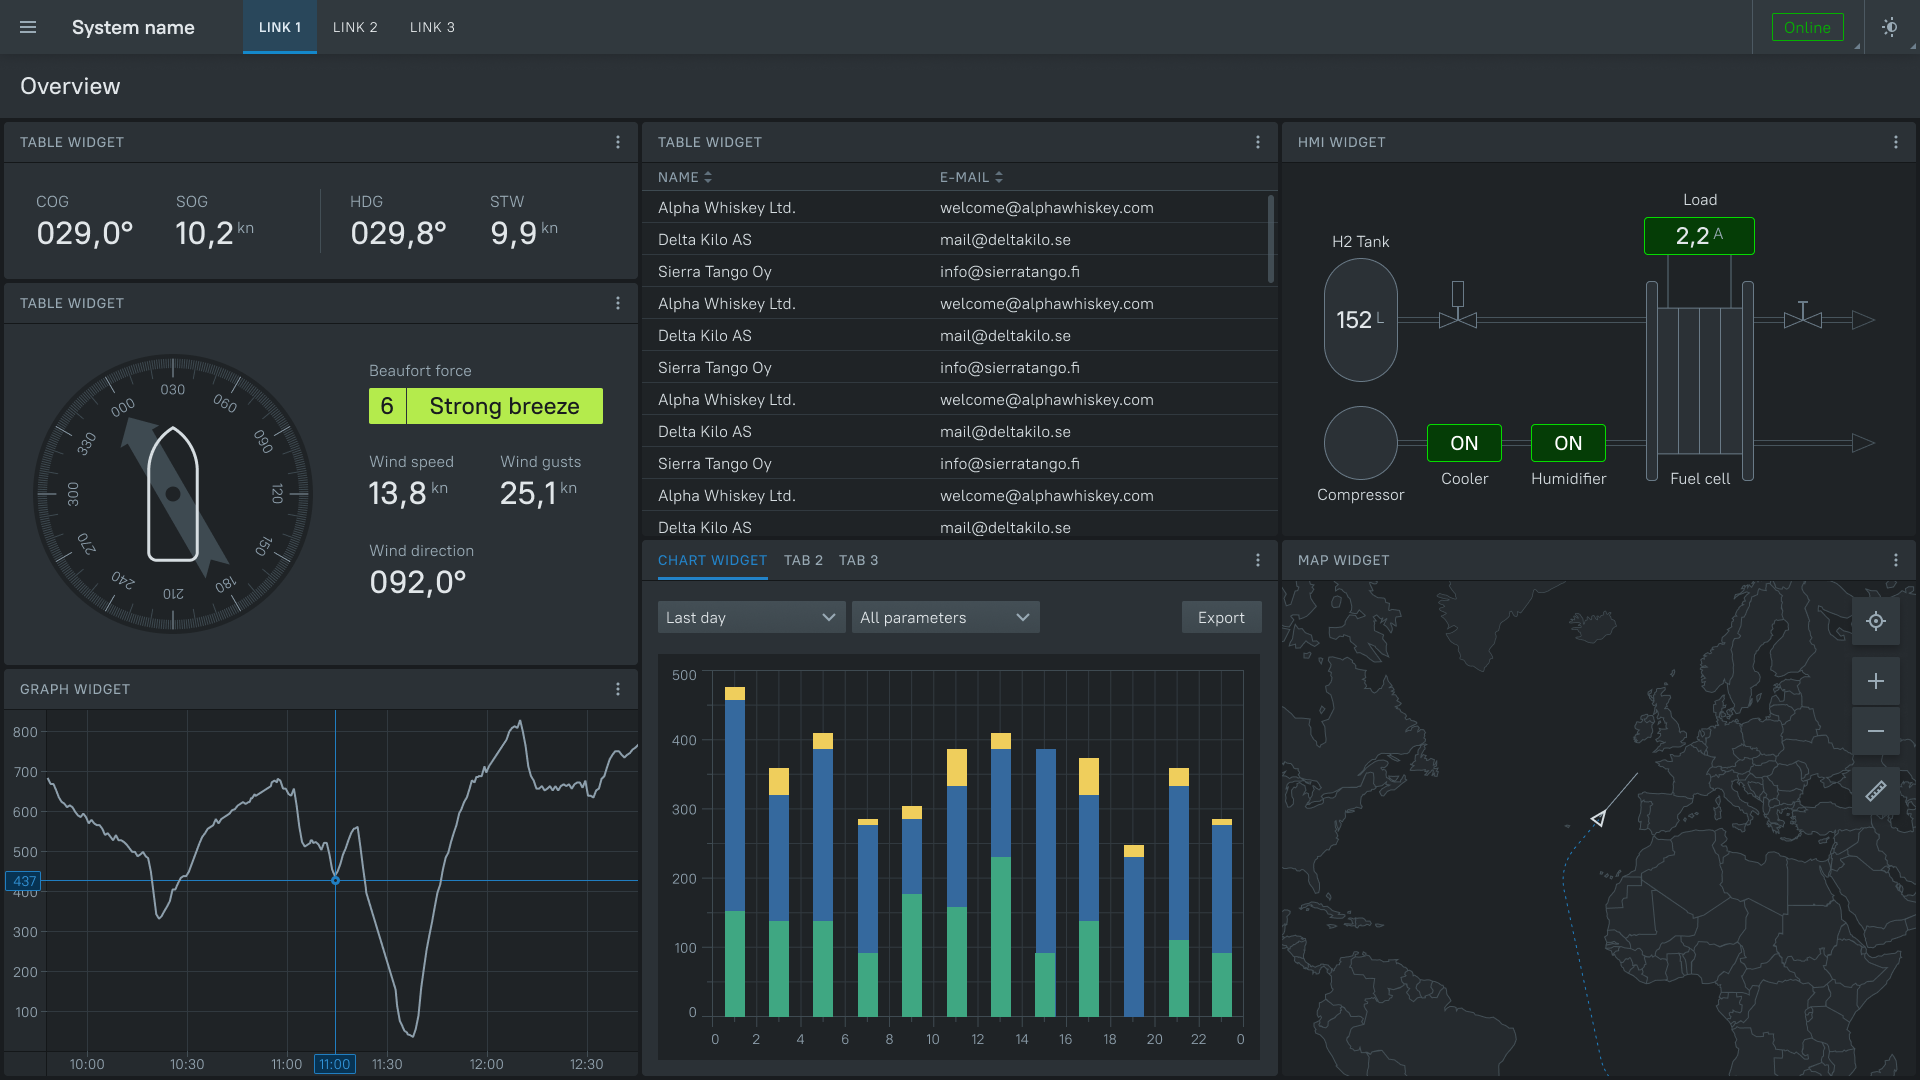Open the hamburger navigation menu
The height and width of the screenshot is (1080, 1920).
point(28,27)
